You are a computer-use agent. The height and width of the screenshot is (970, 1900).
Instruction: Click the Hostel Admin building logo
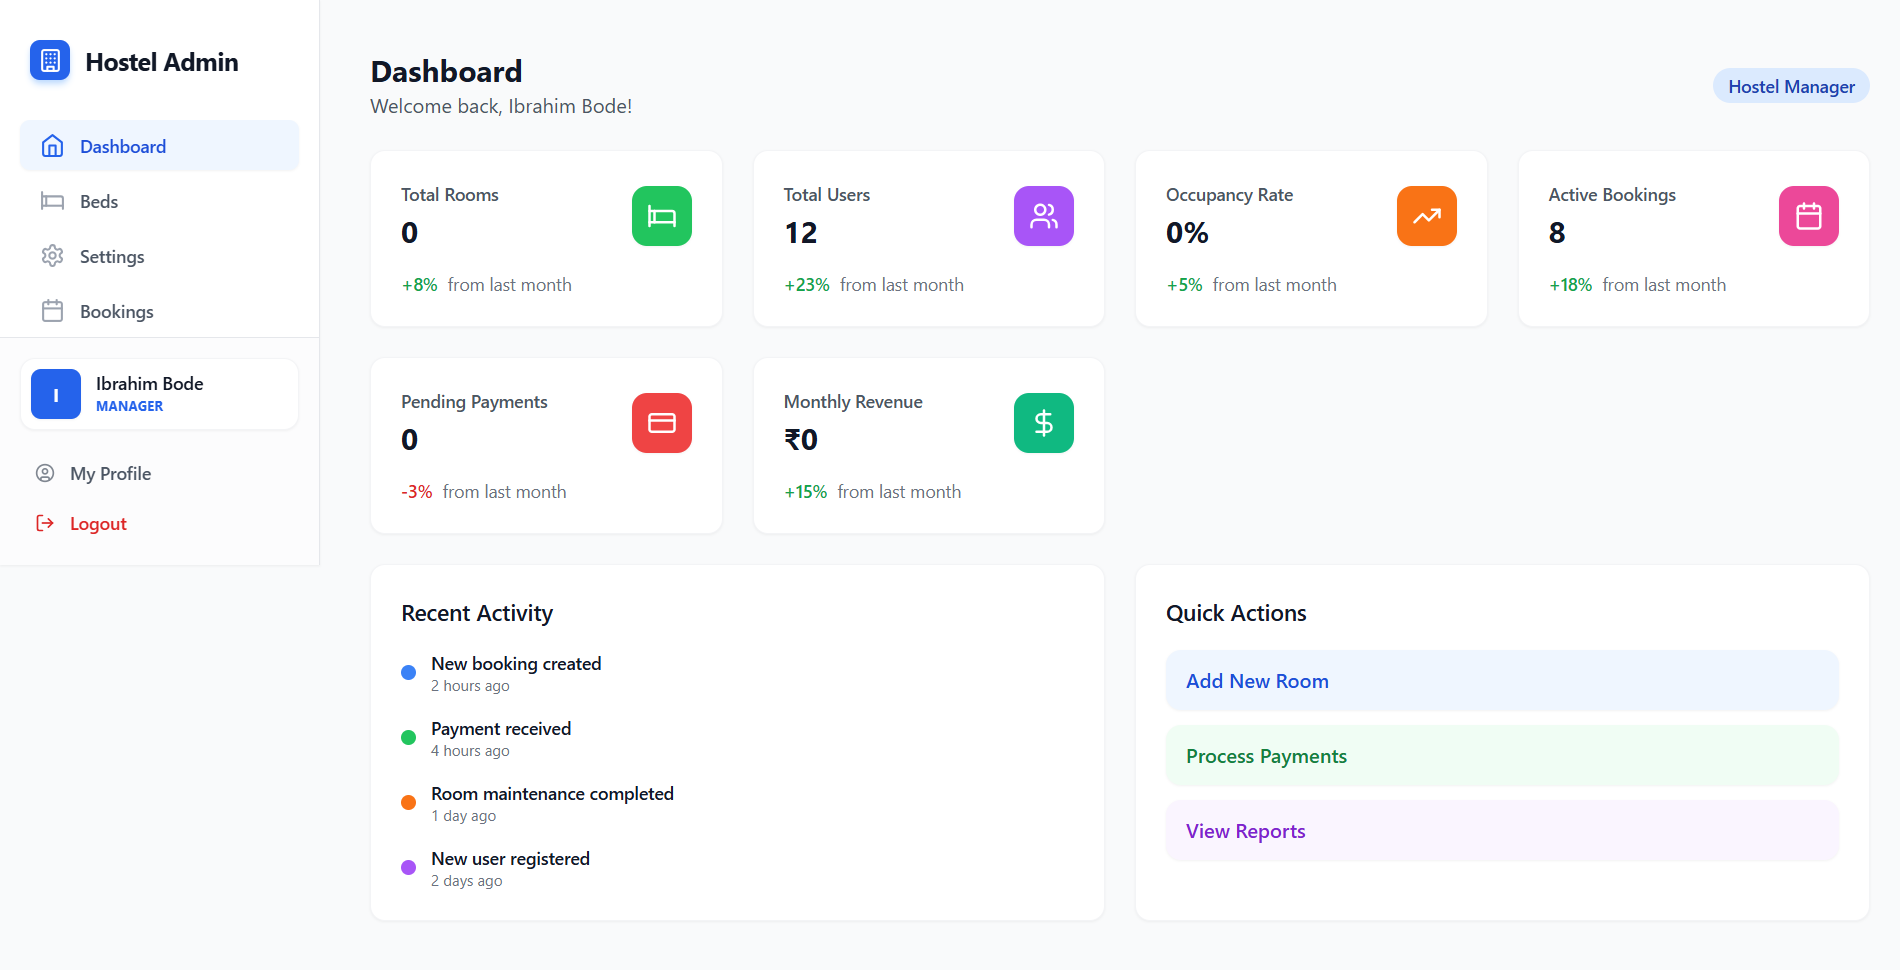click(50, 60)
